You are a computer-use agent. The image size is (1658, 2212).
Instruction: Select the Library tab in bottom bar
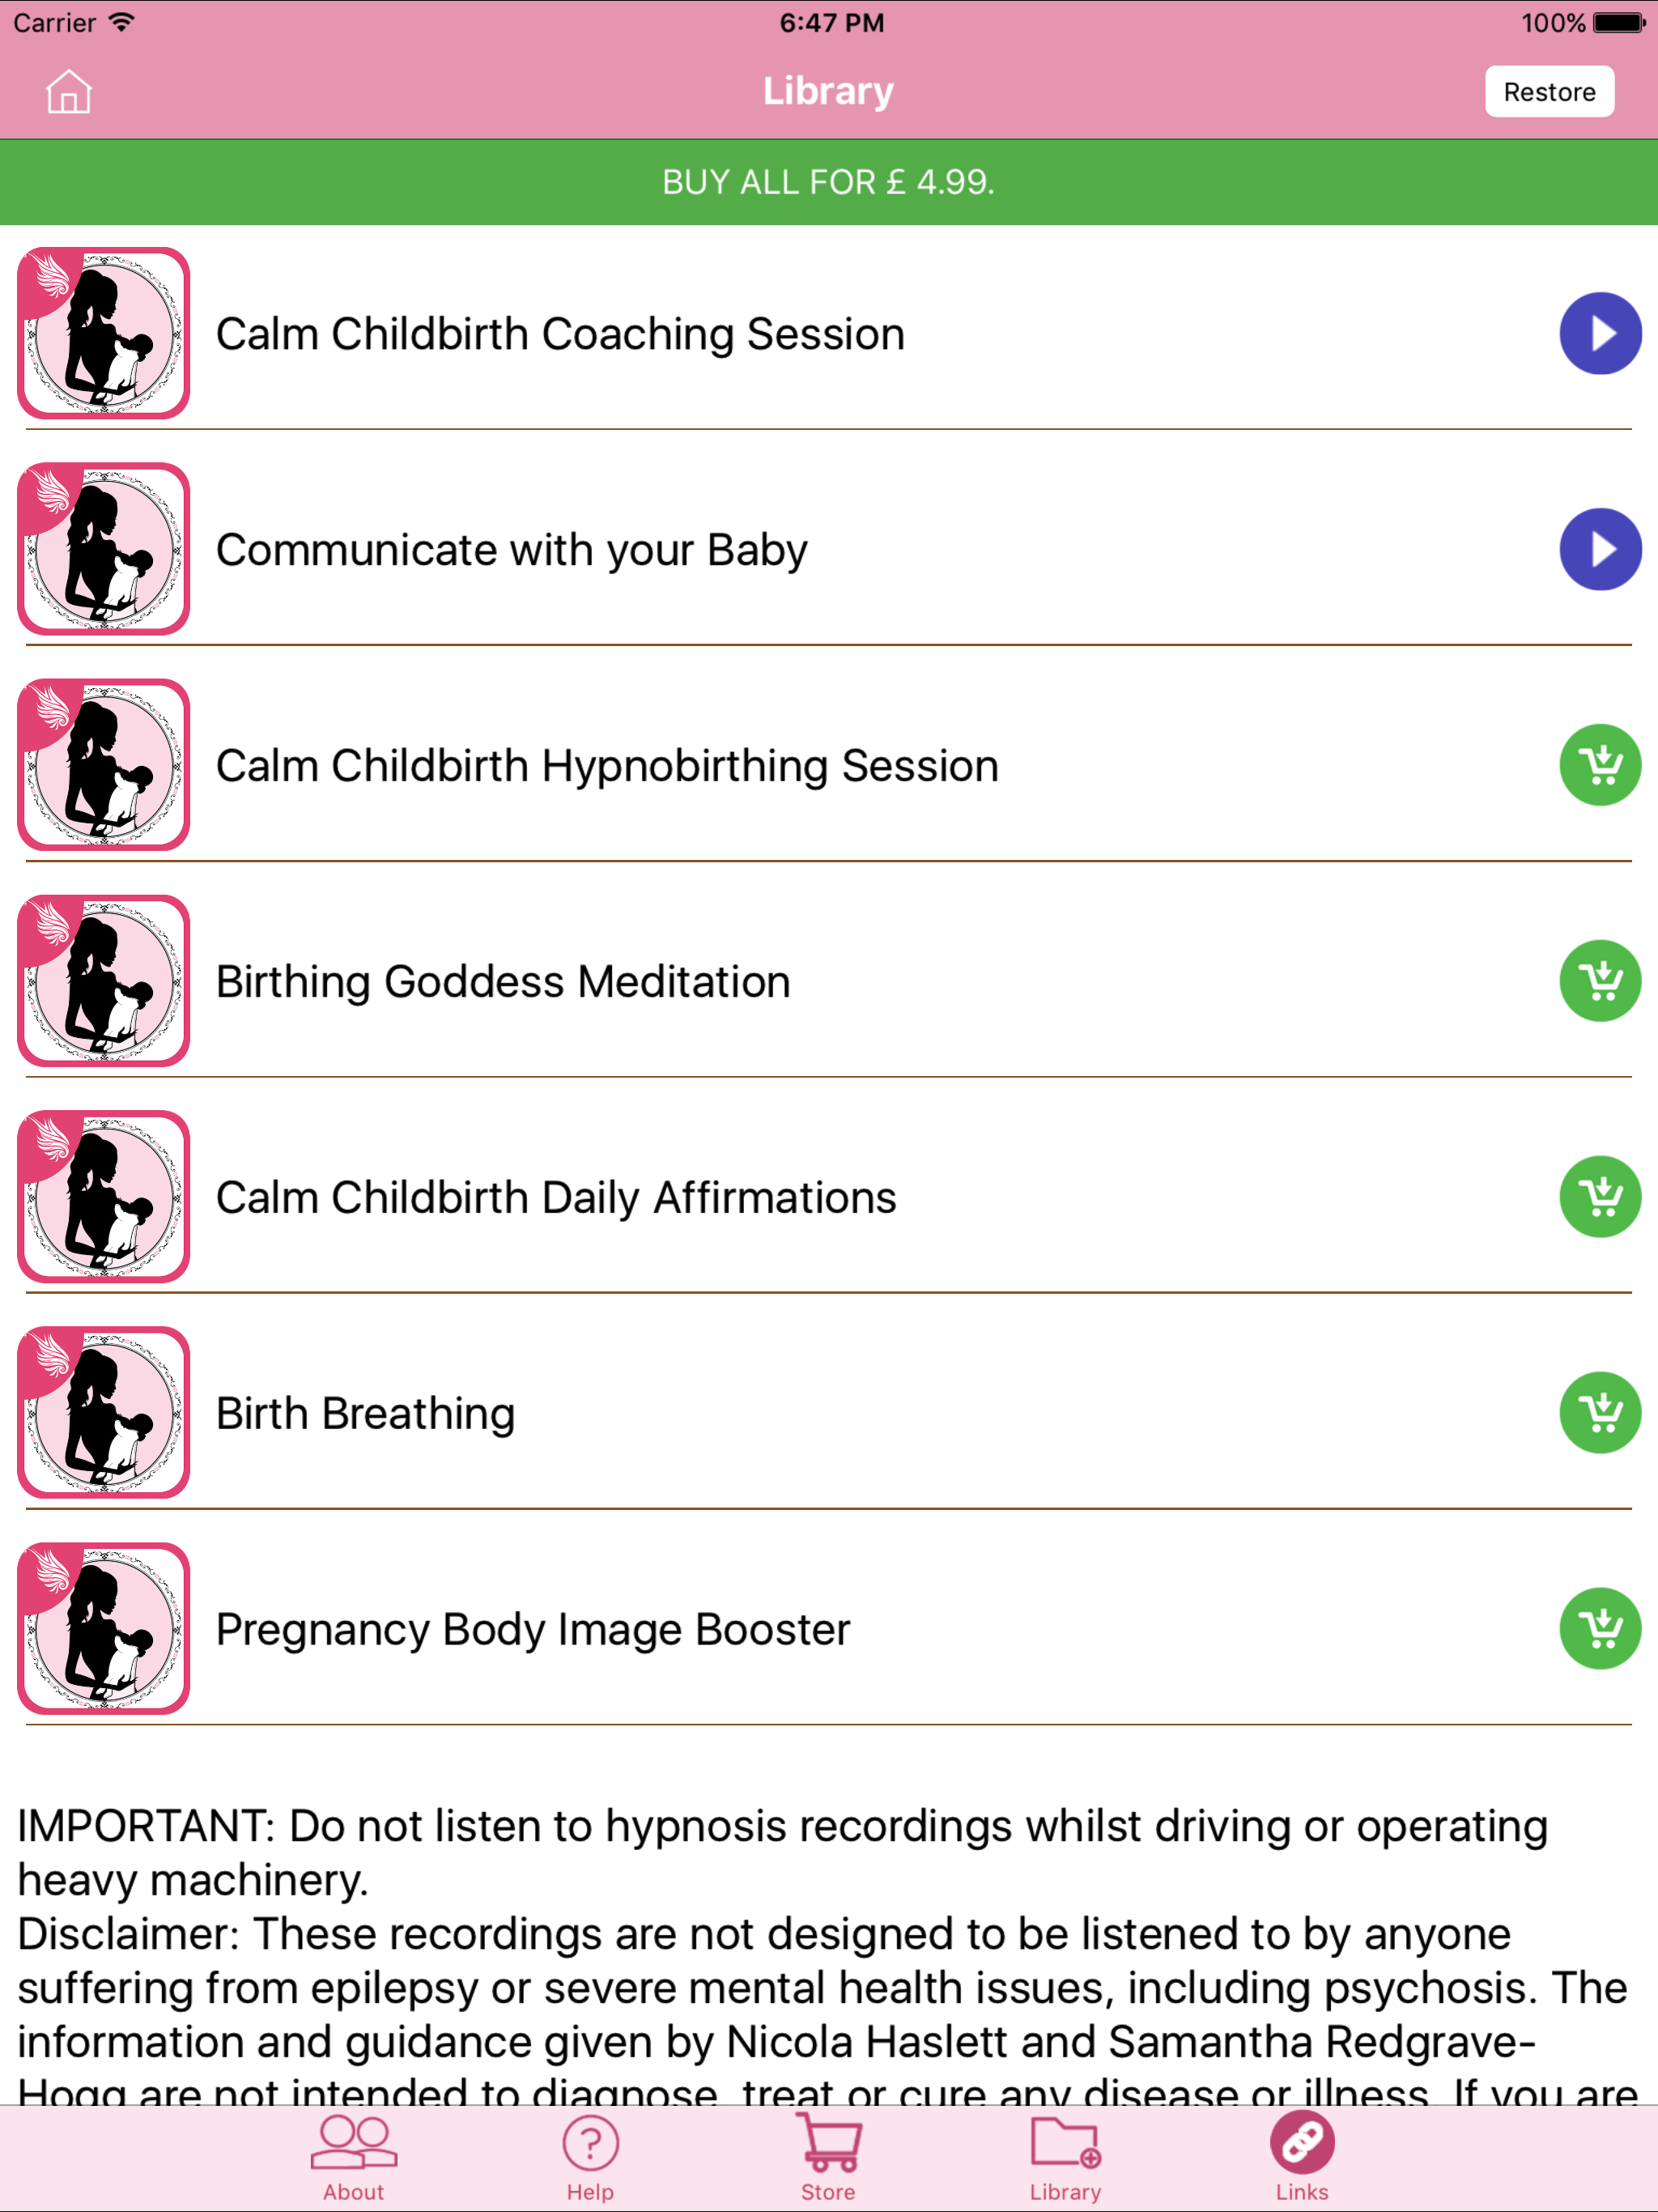(x=1065, y=2158)
